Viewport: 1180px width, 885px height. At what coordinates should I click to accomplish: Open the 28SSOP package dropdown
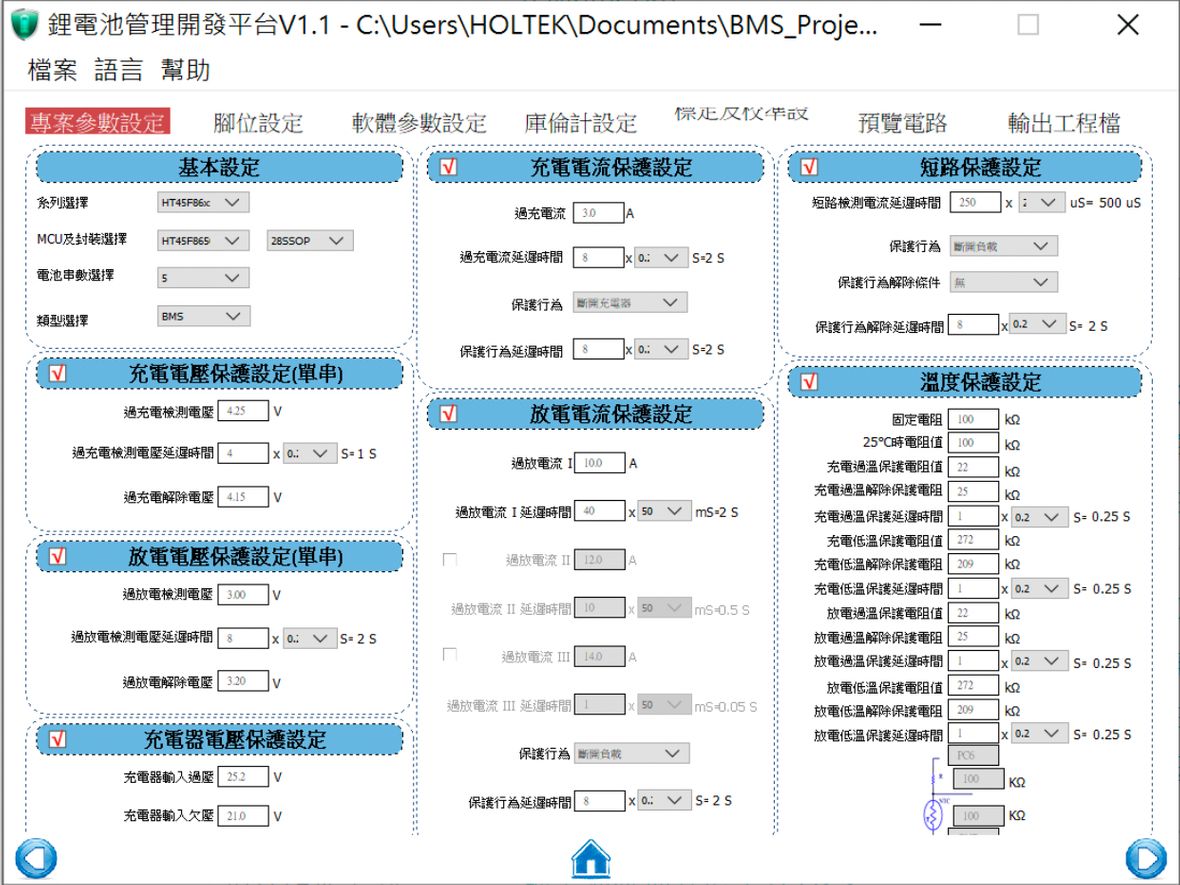pyautogui.click(x=309, y=241)
